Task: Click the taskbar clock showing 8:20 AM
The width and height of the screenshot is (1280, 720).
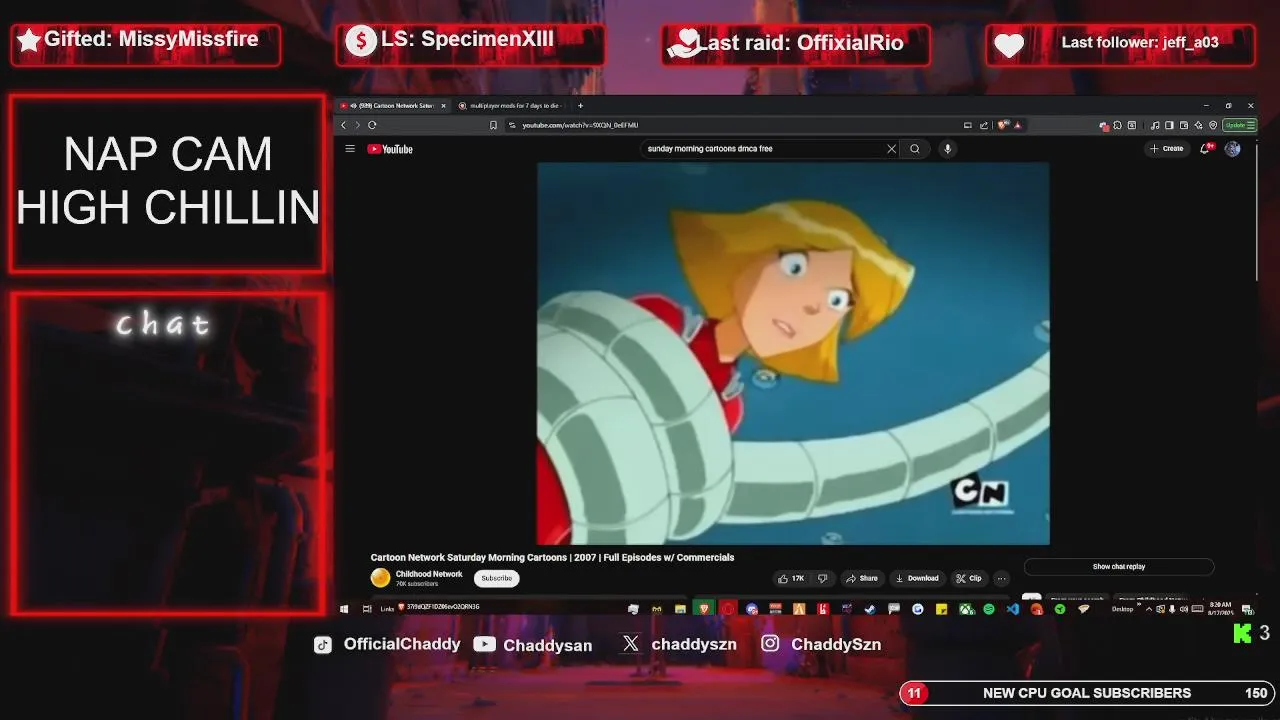Action: (1220, 608)
